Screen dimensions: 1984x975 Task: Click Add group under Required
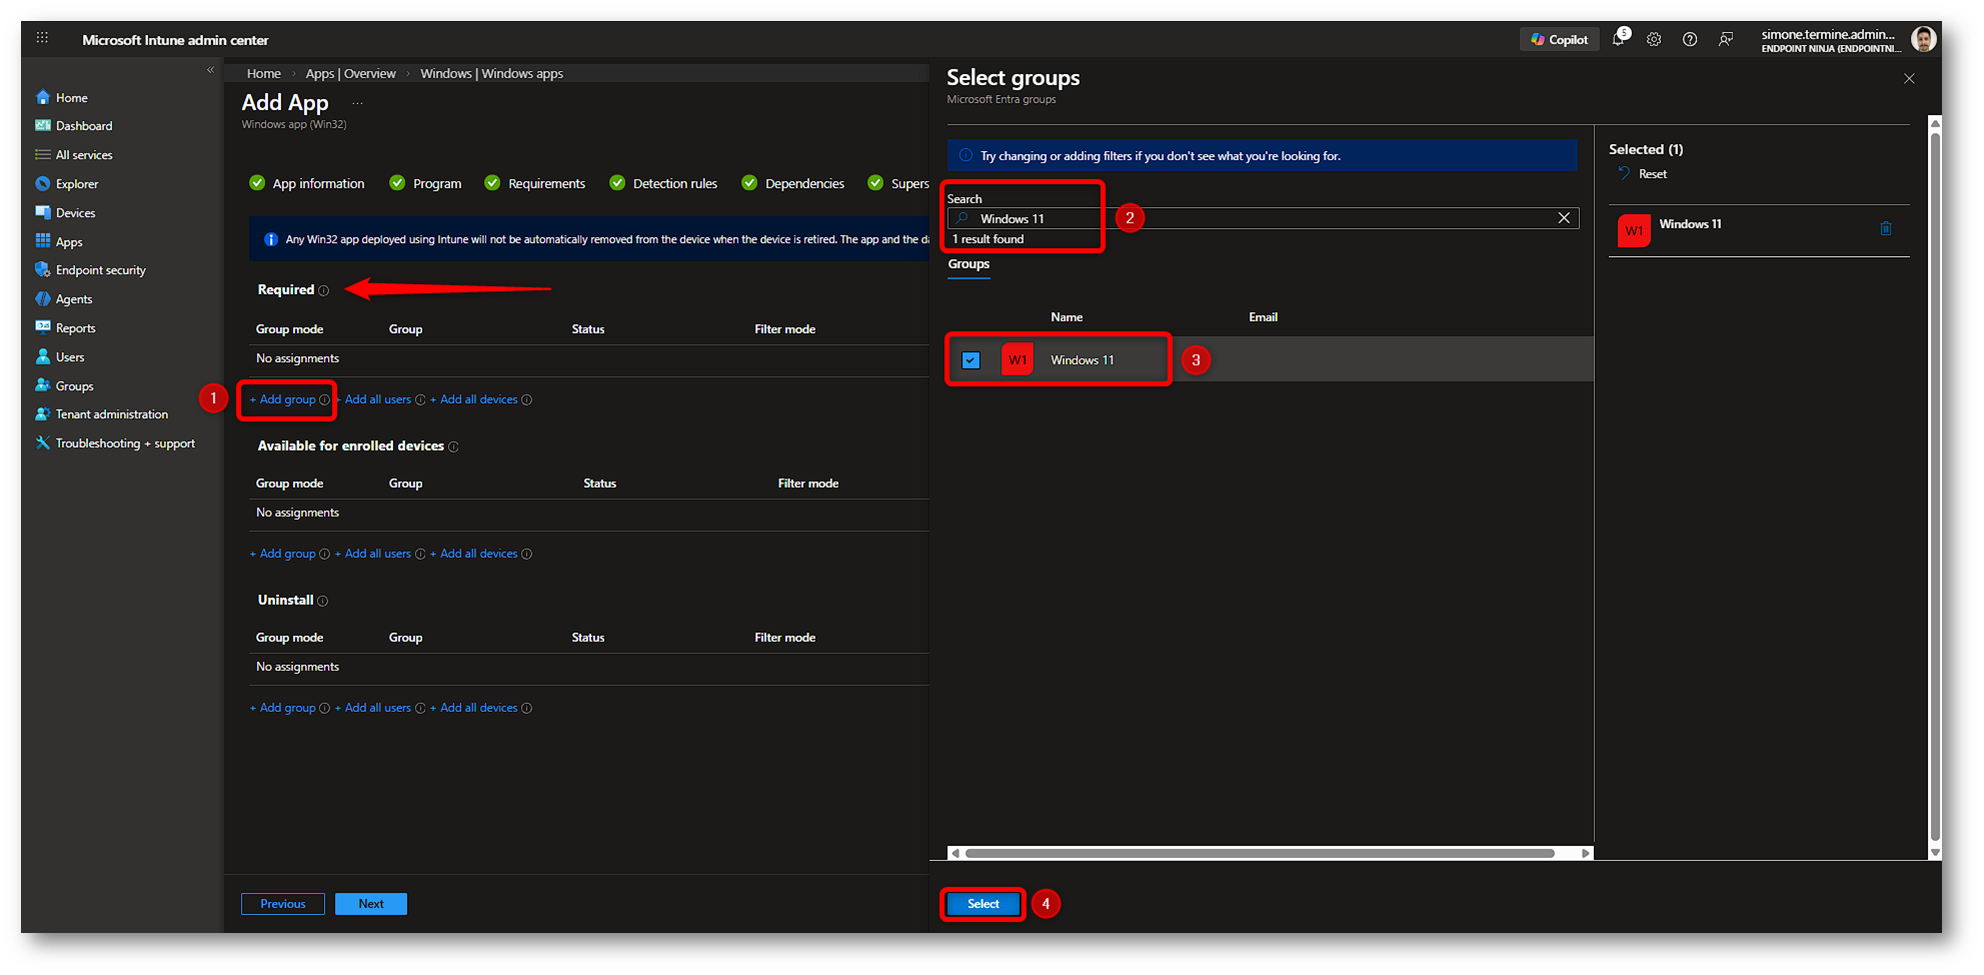point(286,400)
